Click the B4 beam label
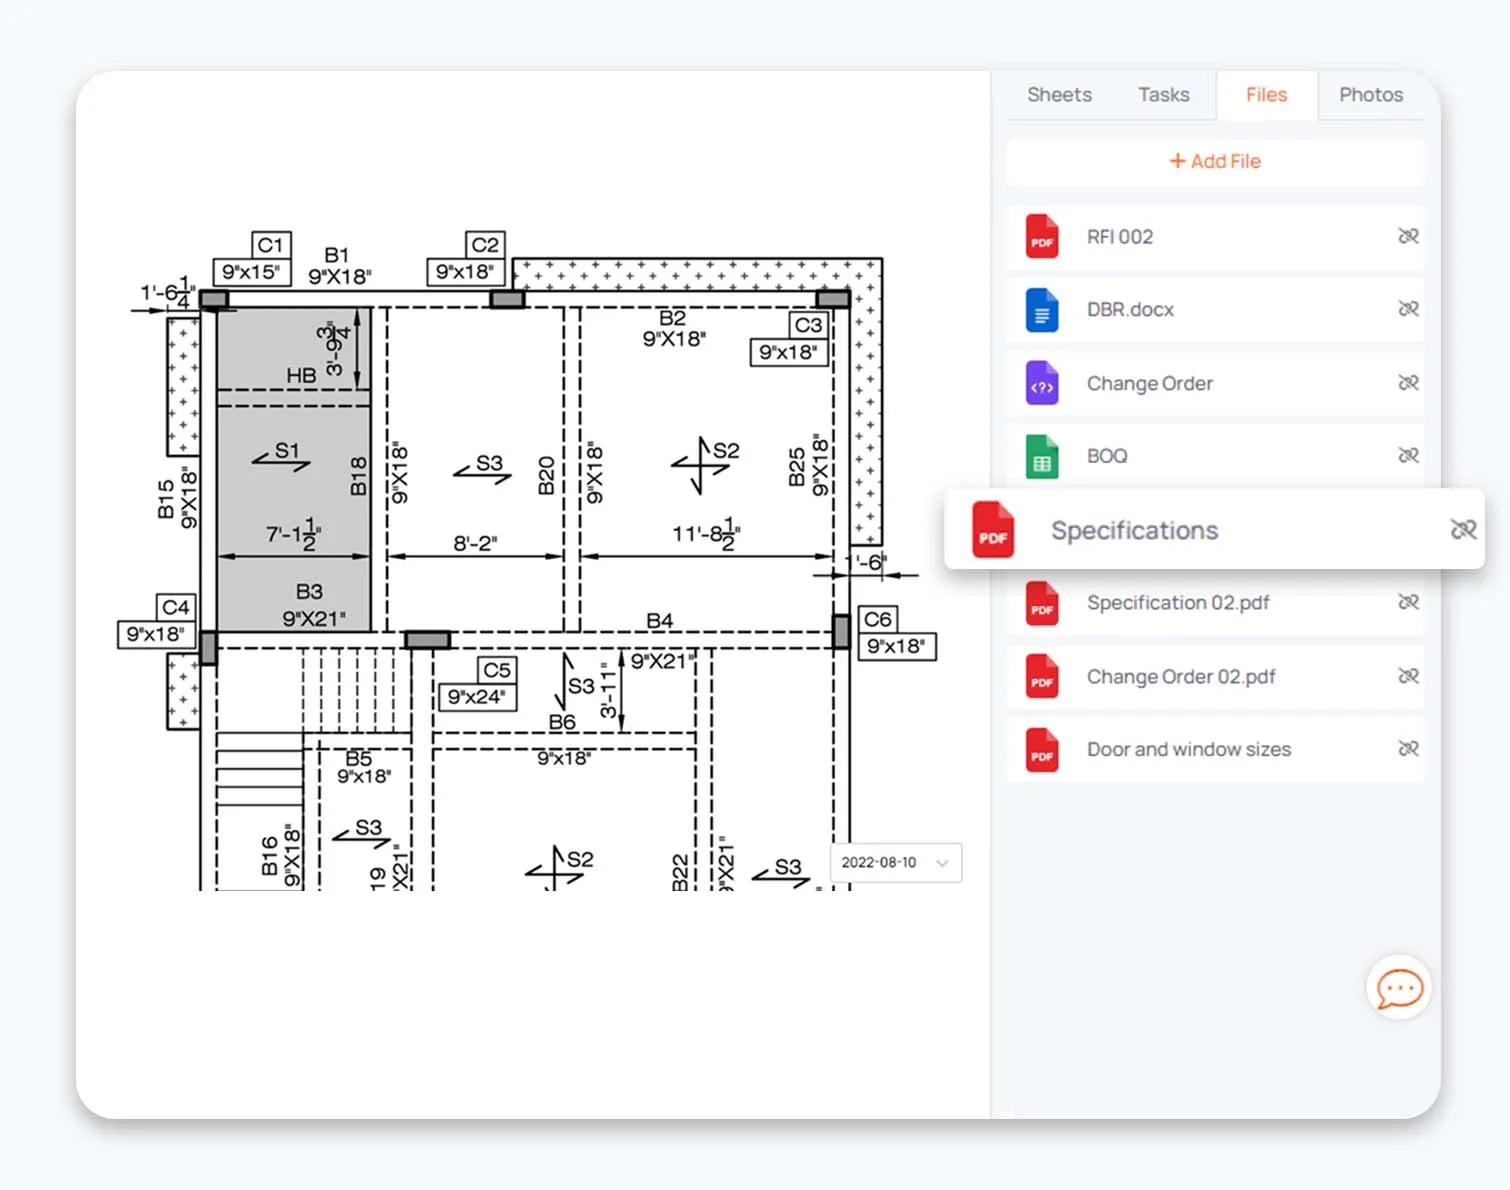1510x1190 pixels. coord(659,621)
